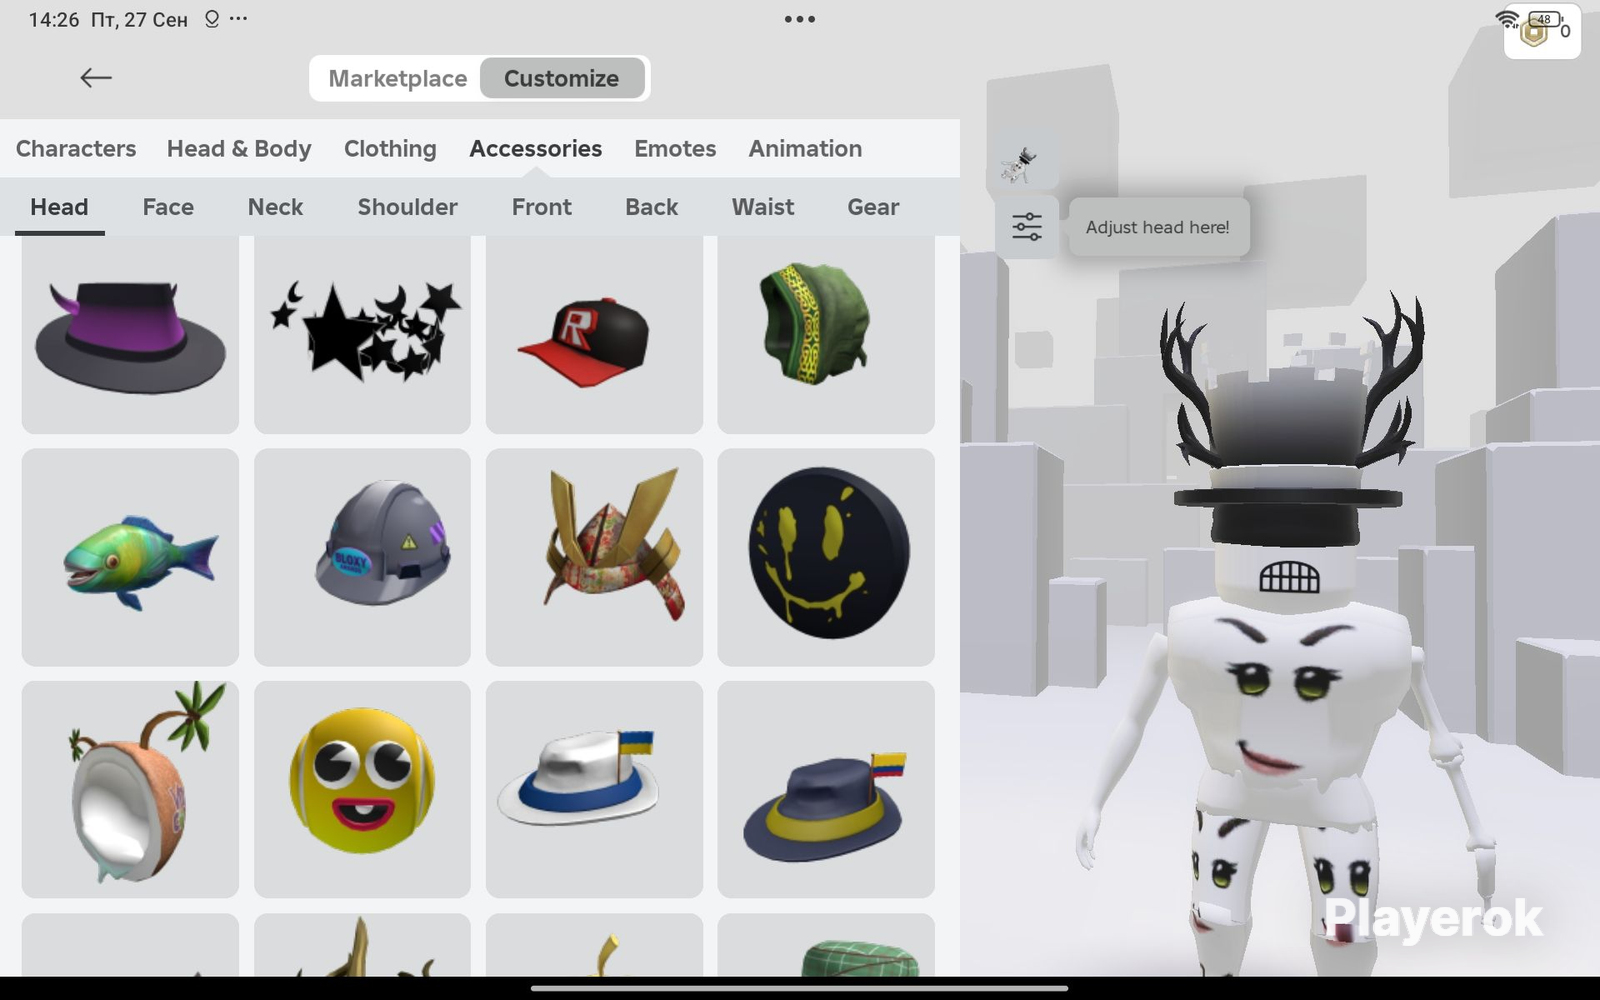This screenshot has width=1600, height=1000.
Task: Go back using the left arrow
Action: (96, 78)
